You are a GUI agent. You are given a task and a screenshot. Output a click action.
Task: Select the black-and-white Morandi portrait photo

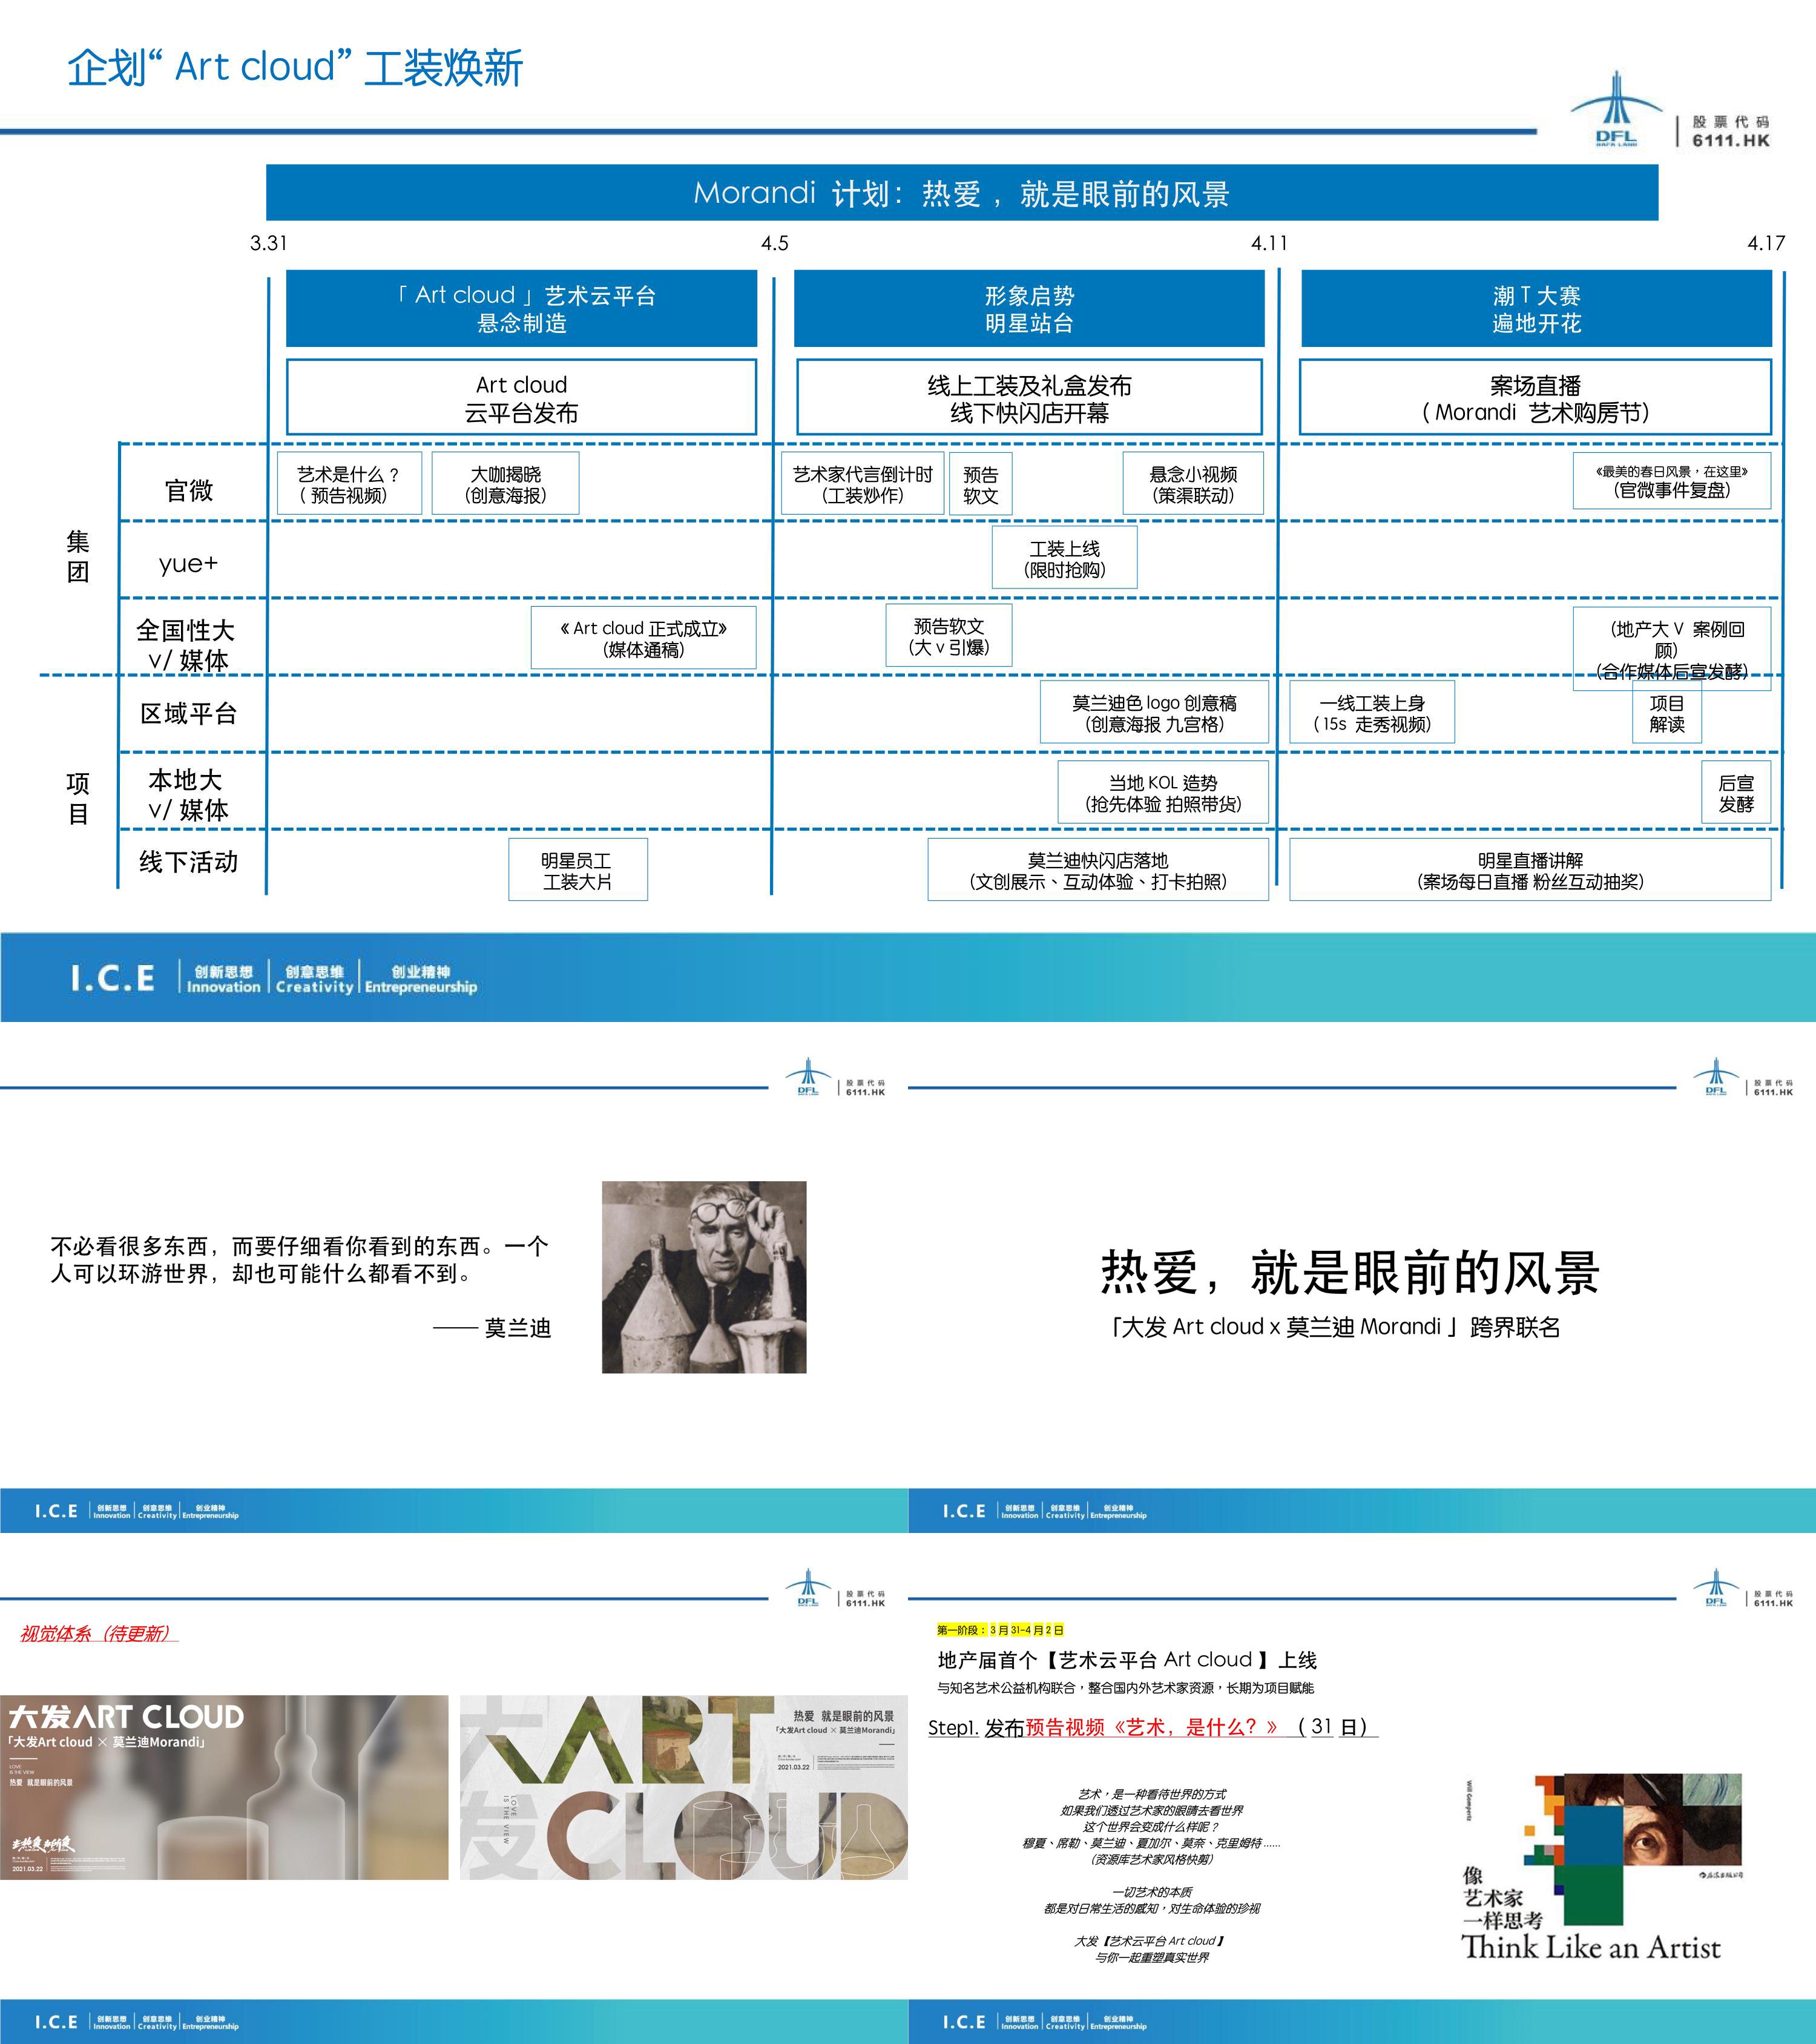tap(704, 1277)
